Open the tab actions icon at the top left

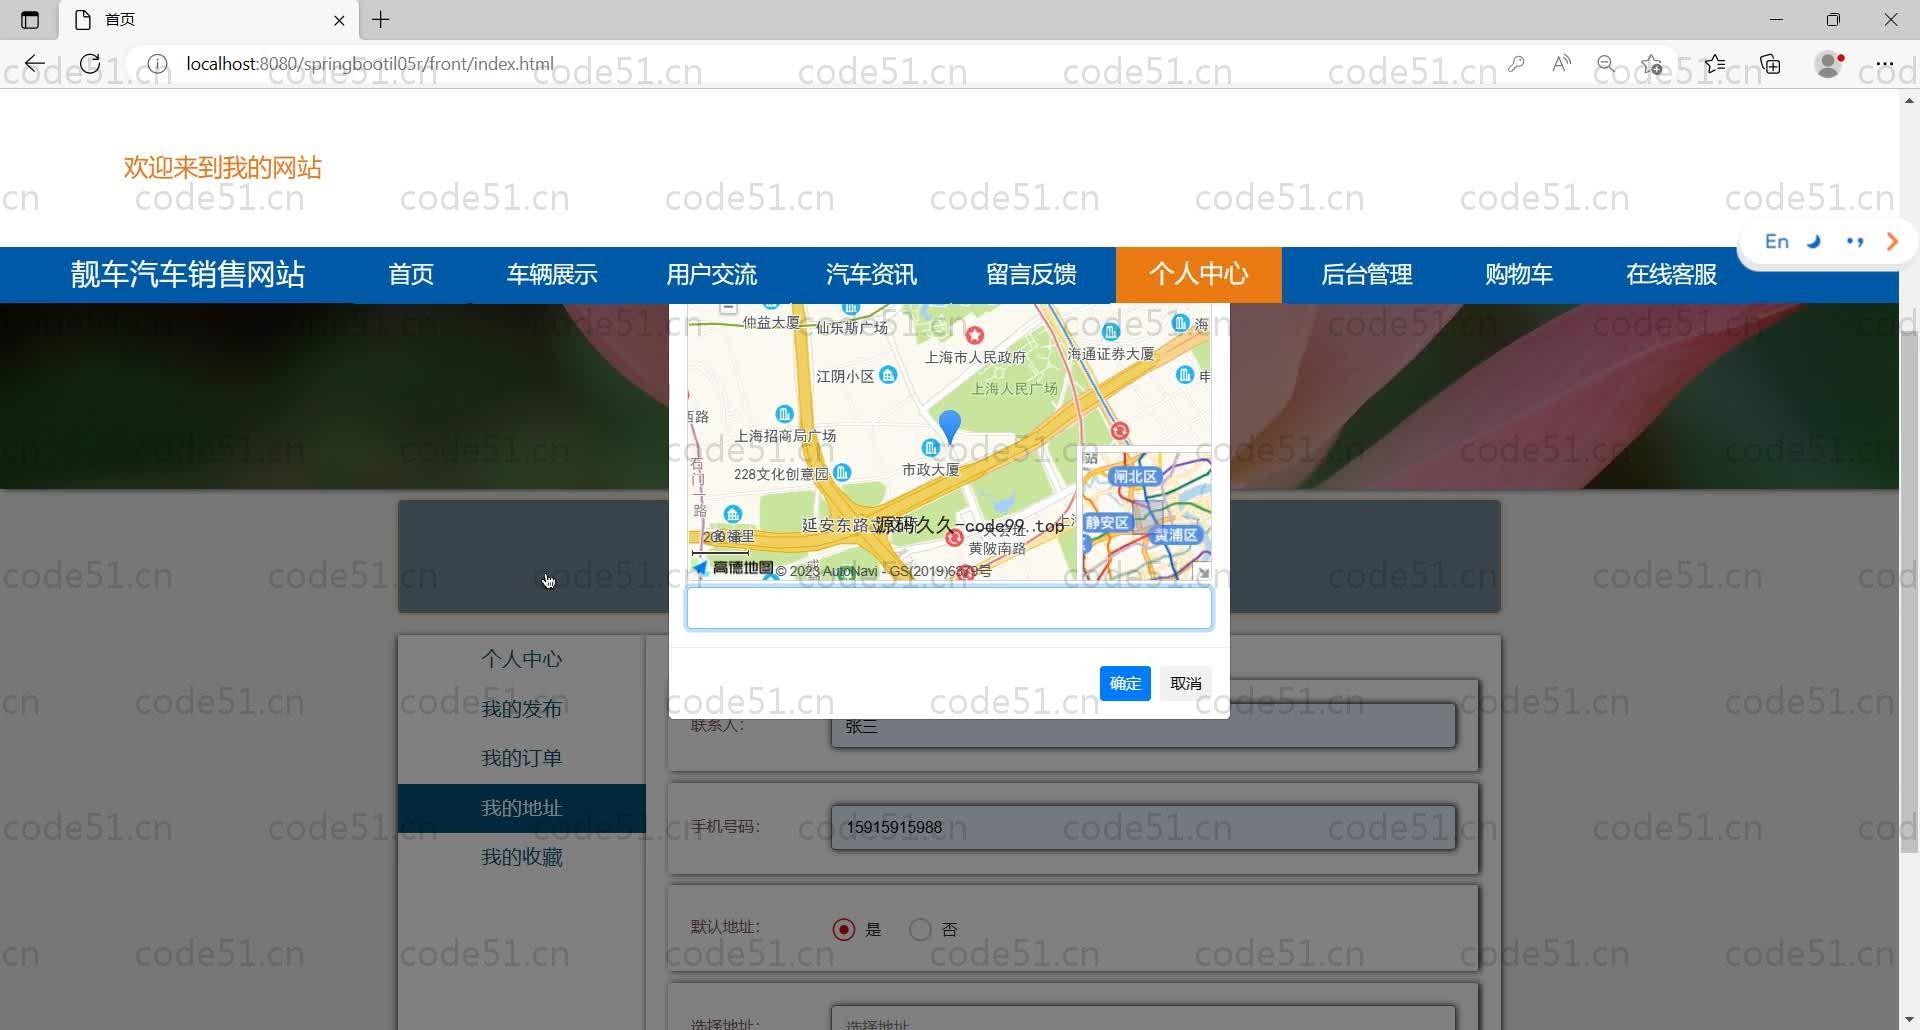[30, 20]
